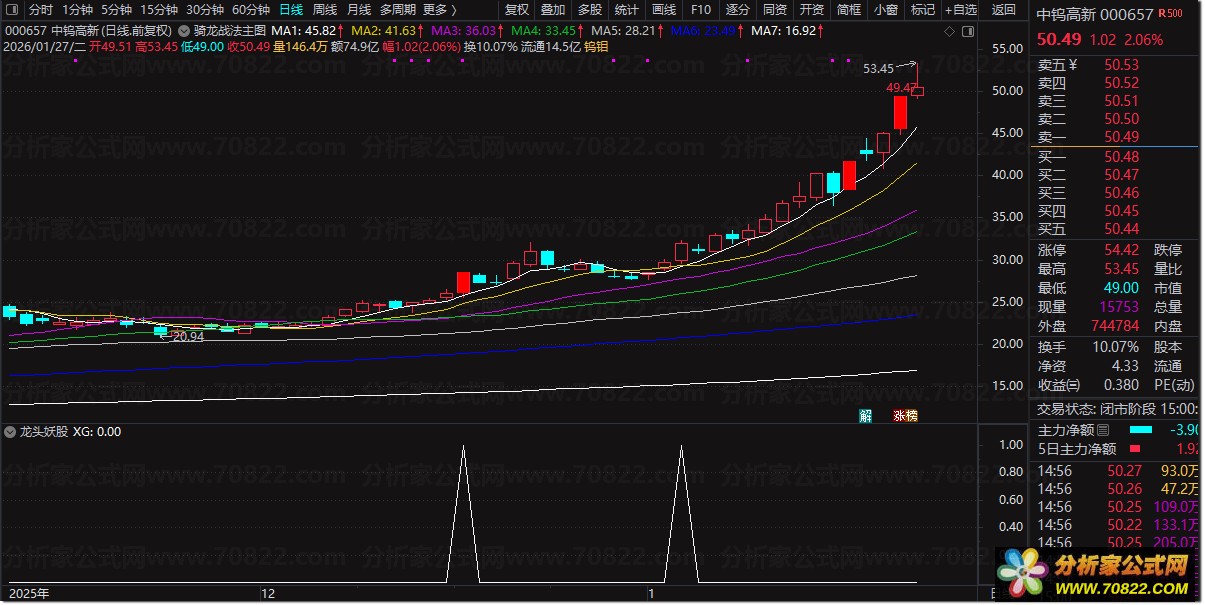Select the 1分钟 period tab
The image size is (1205, 605).
click(77, 9)
